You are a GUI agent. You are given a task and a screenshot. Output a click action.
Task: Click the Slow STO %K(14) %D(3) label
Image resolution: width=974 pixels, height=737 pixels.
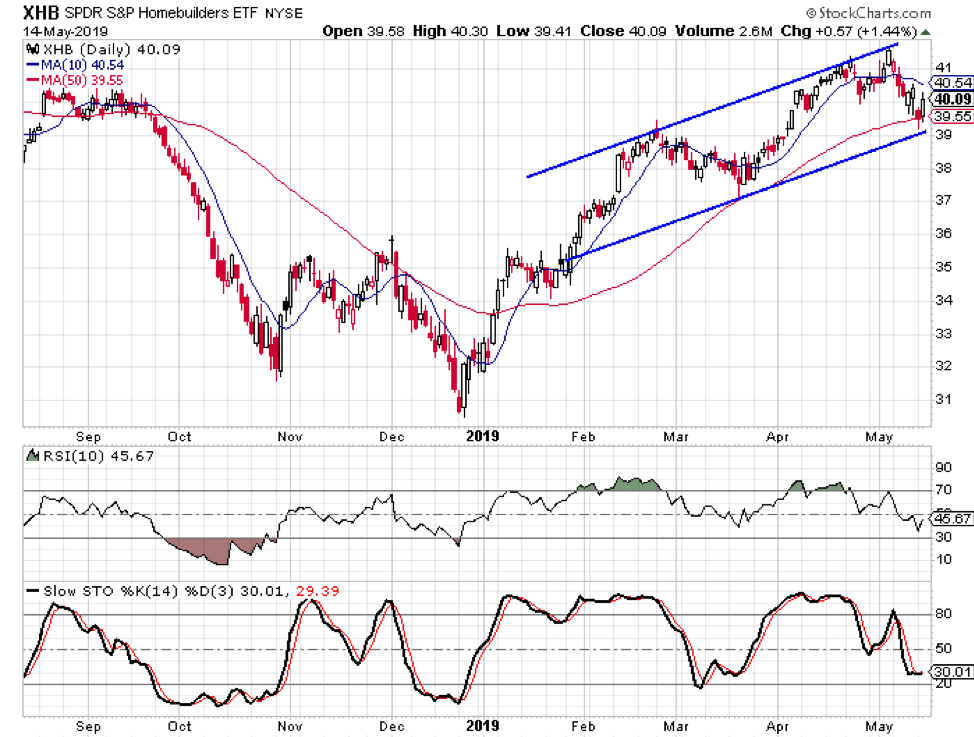[x=140, y=591]
